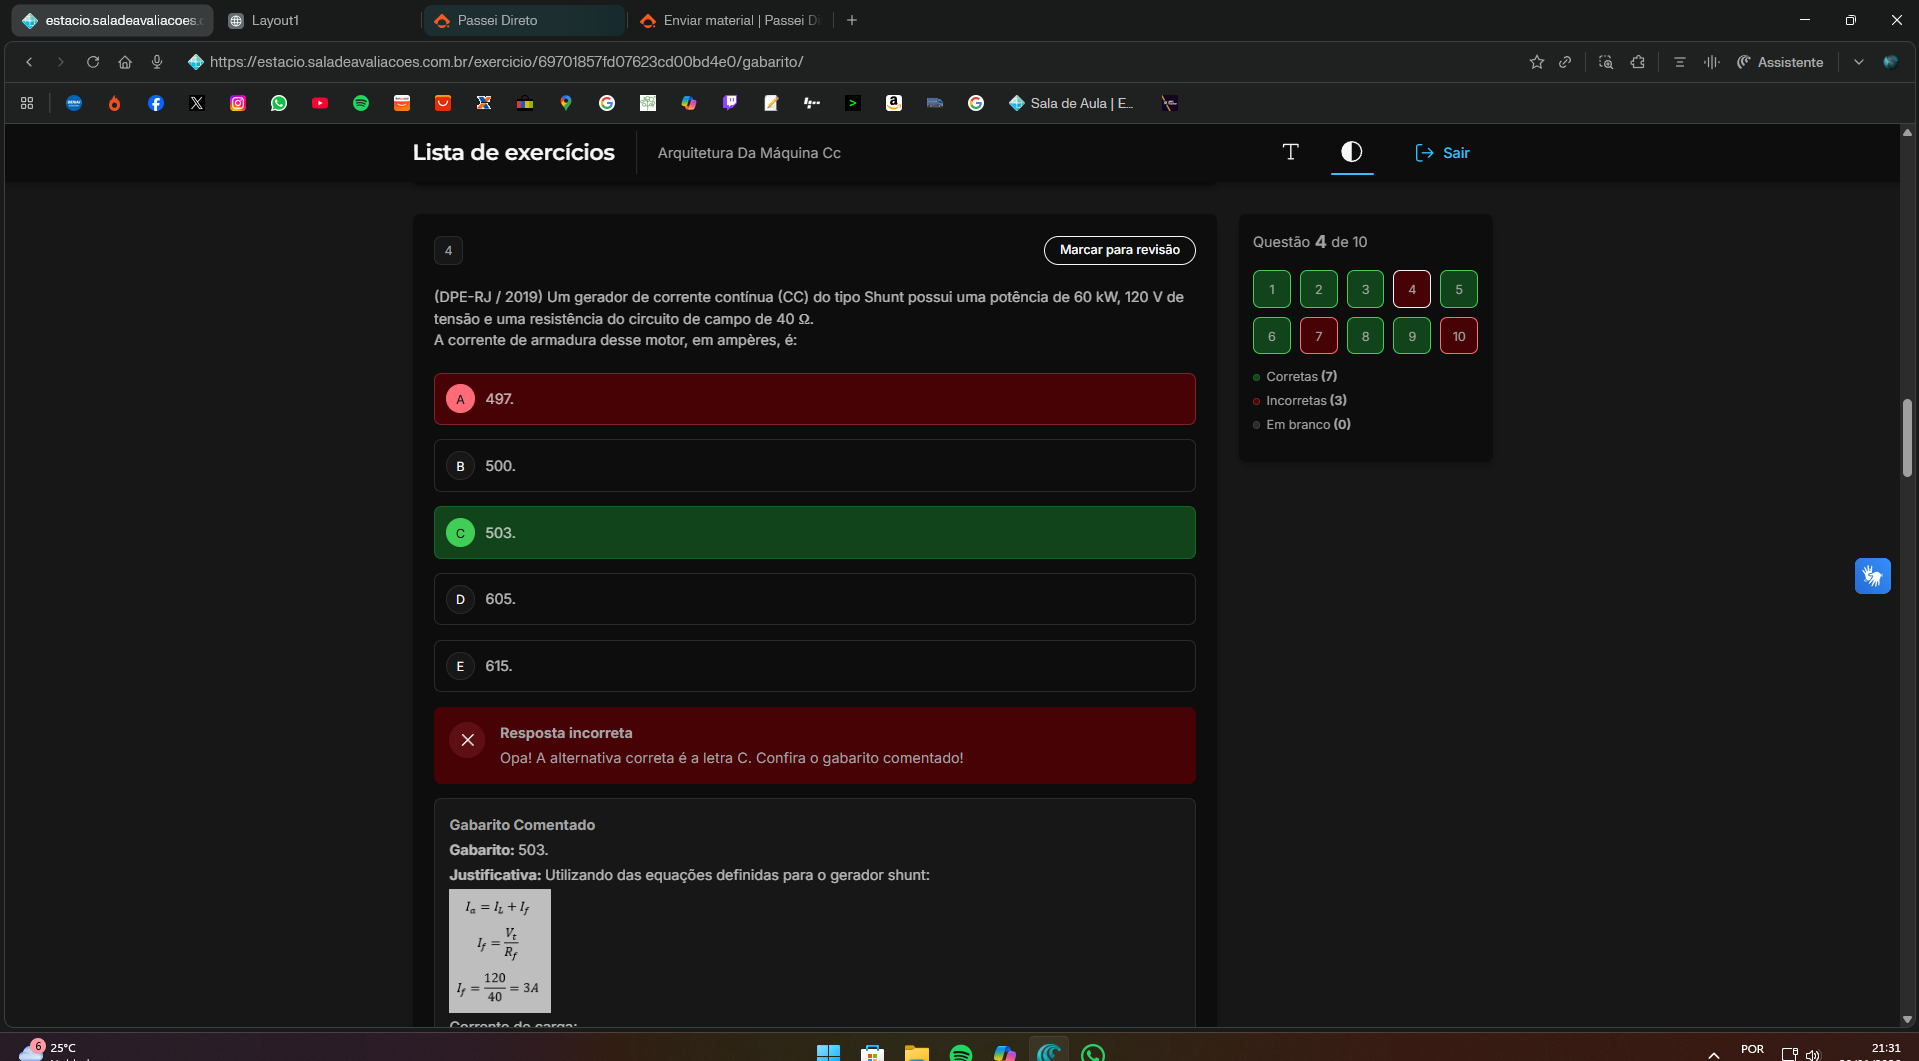Screen dimensions: 1919x1061
Task: Click the text size T icon
Action: coord(1290,152)
